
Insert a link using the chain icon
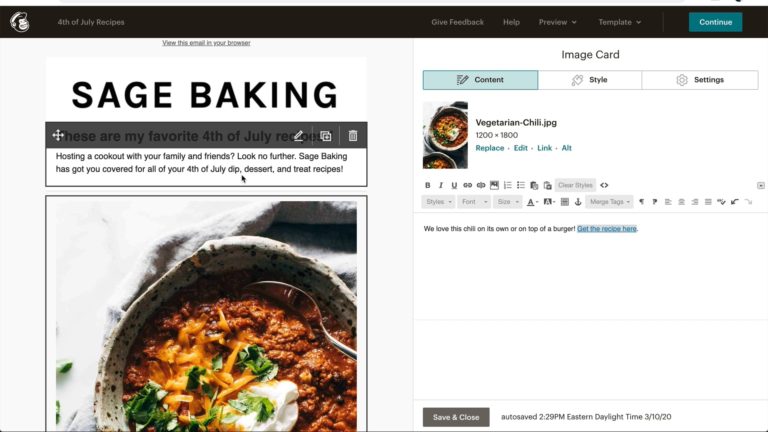pyautogui.click(x=467, y=185)
